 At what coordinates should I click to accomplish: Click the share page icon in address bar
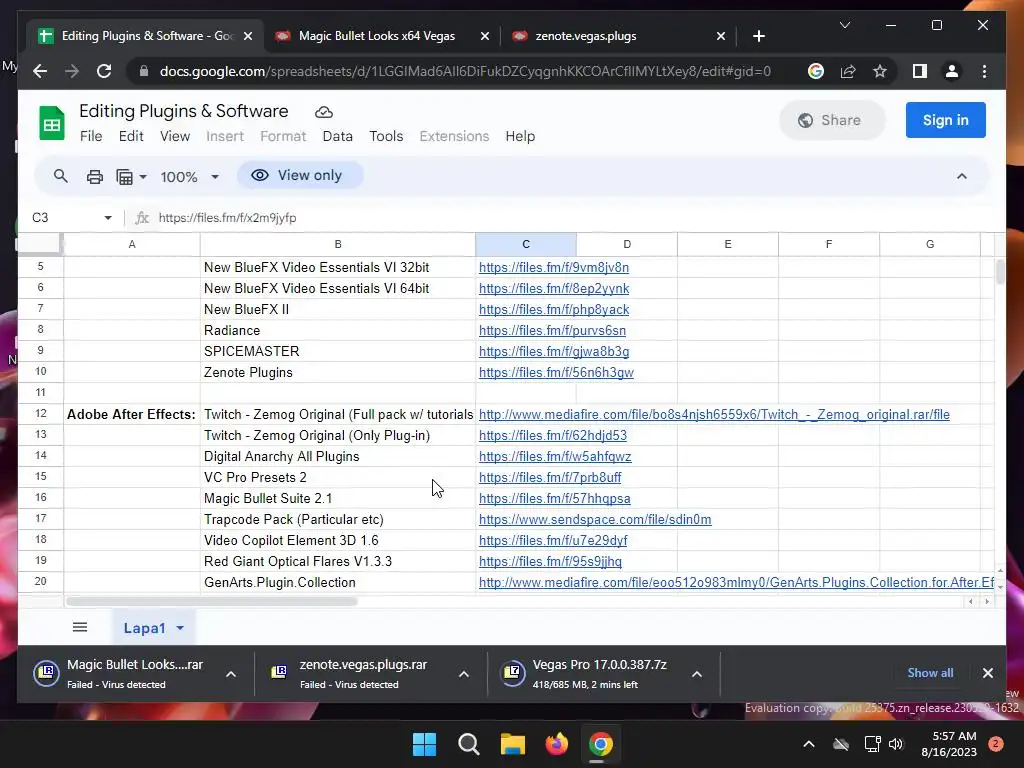click(848, 71)
